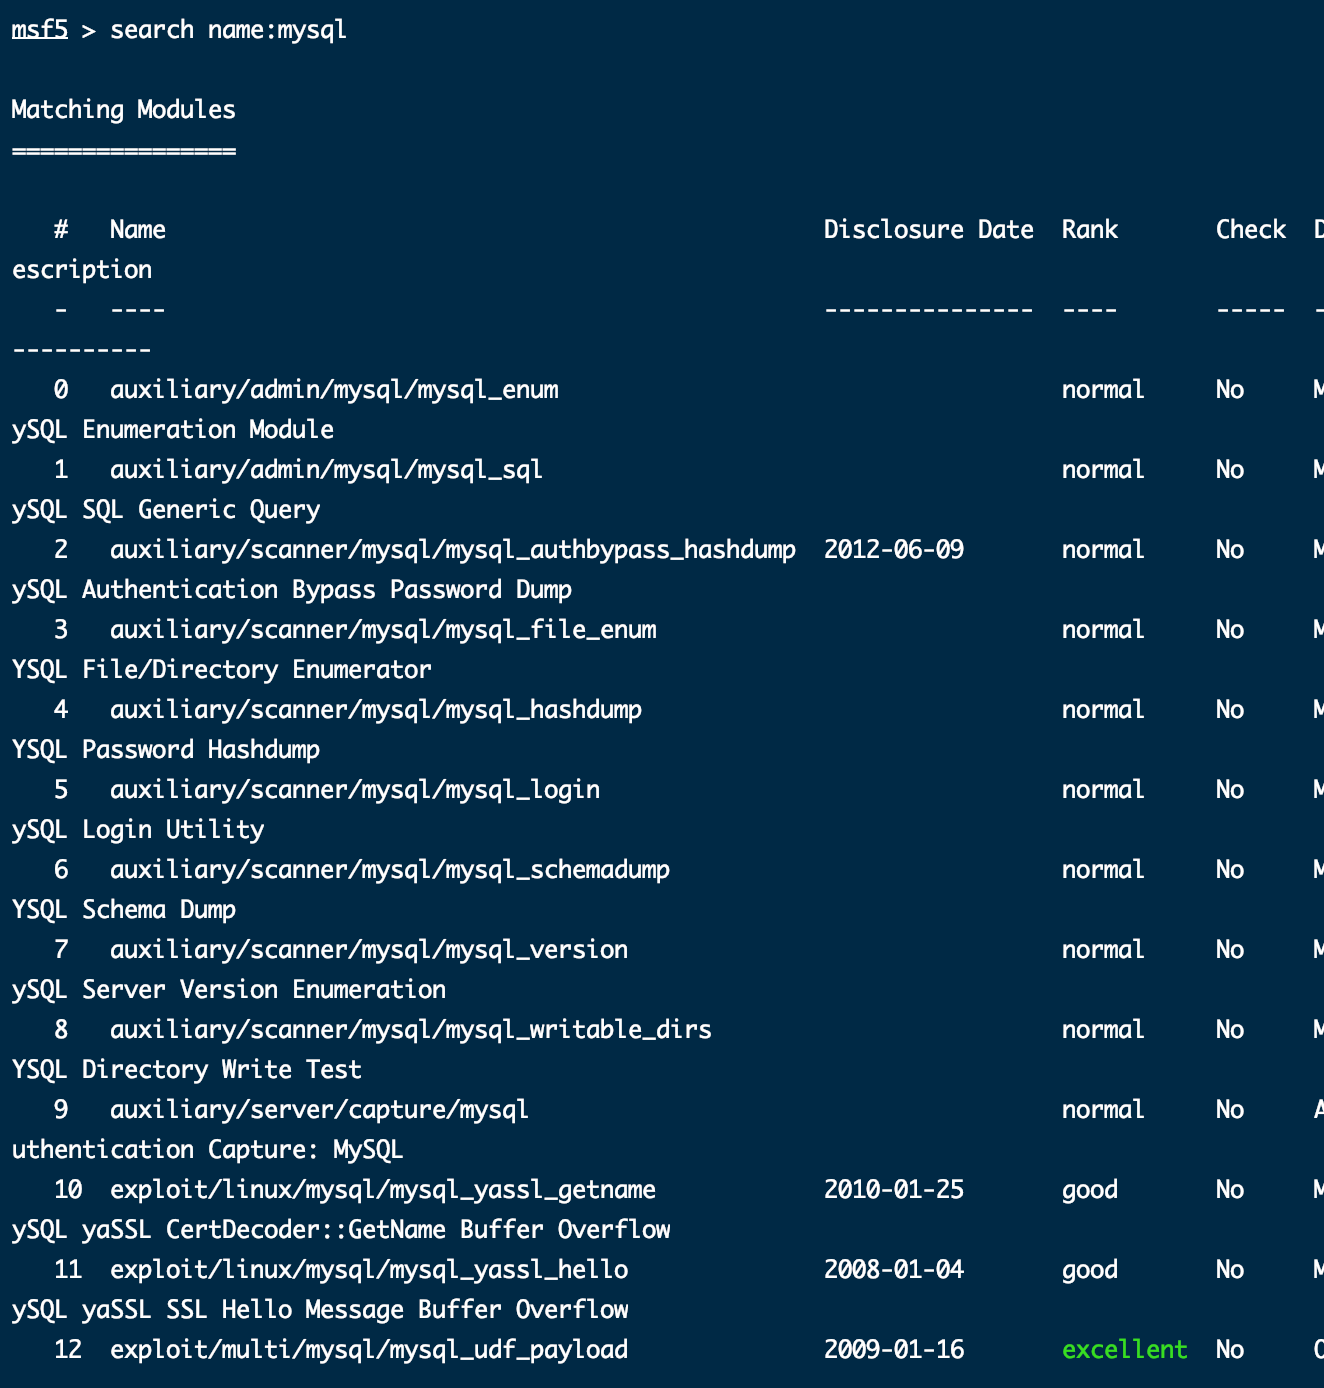Click 'ySQL Login Utility' description
The image size is (1324, 1388).
(138, 830)
